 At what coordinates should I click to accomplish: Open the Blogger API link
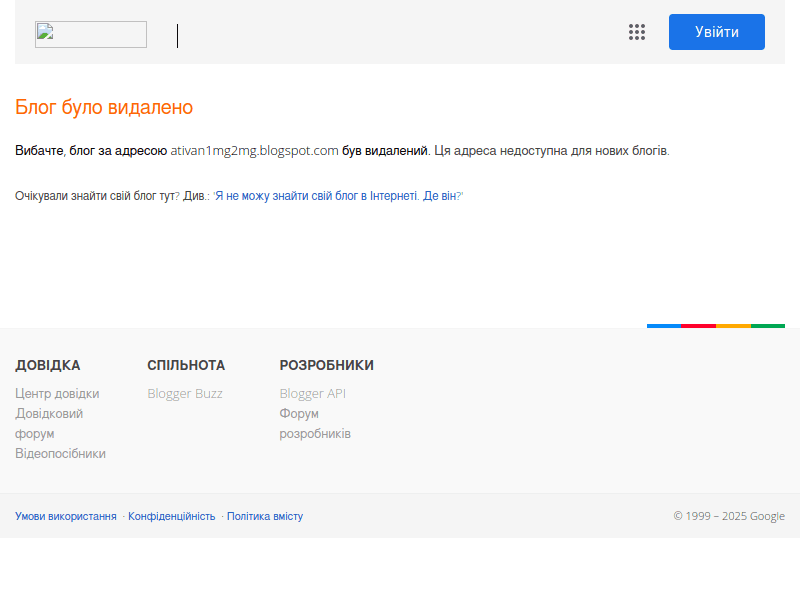tap(312, 393)
